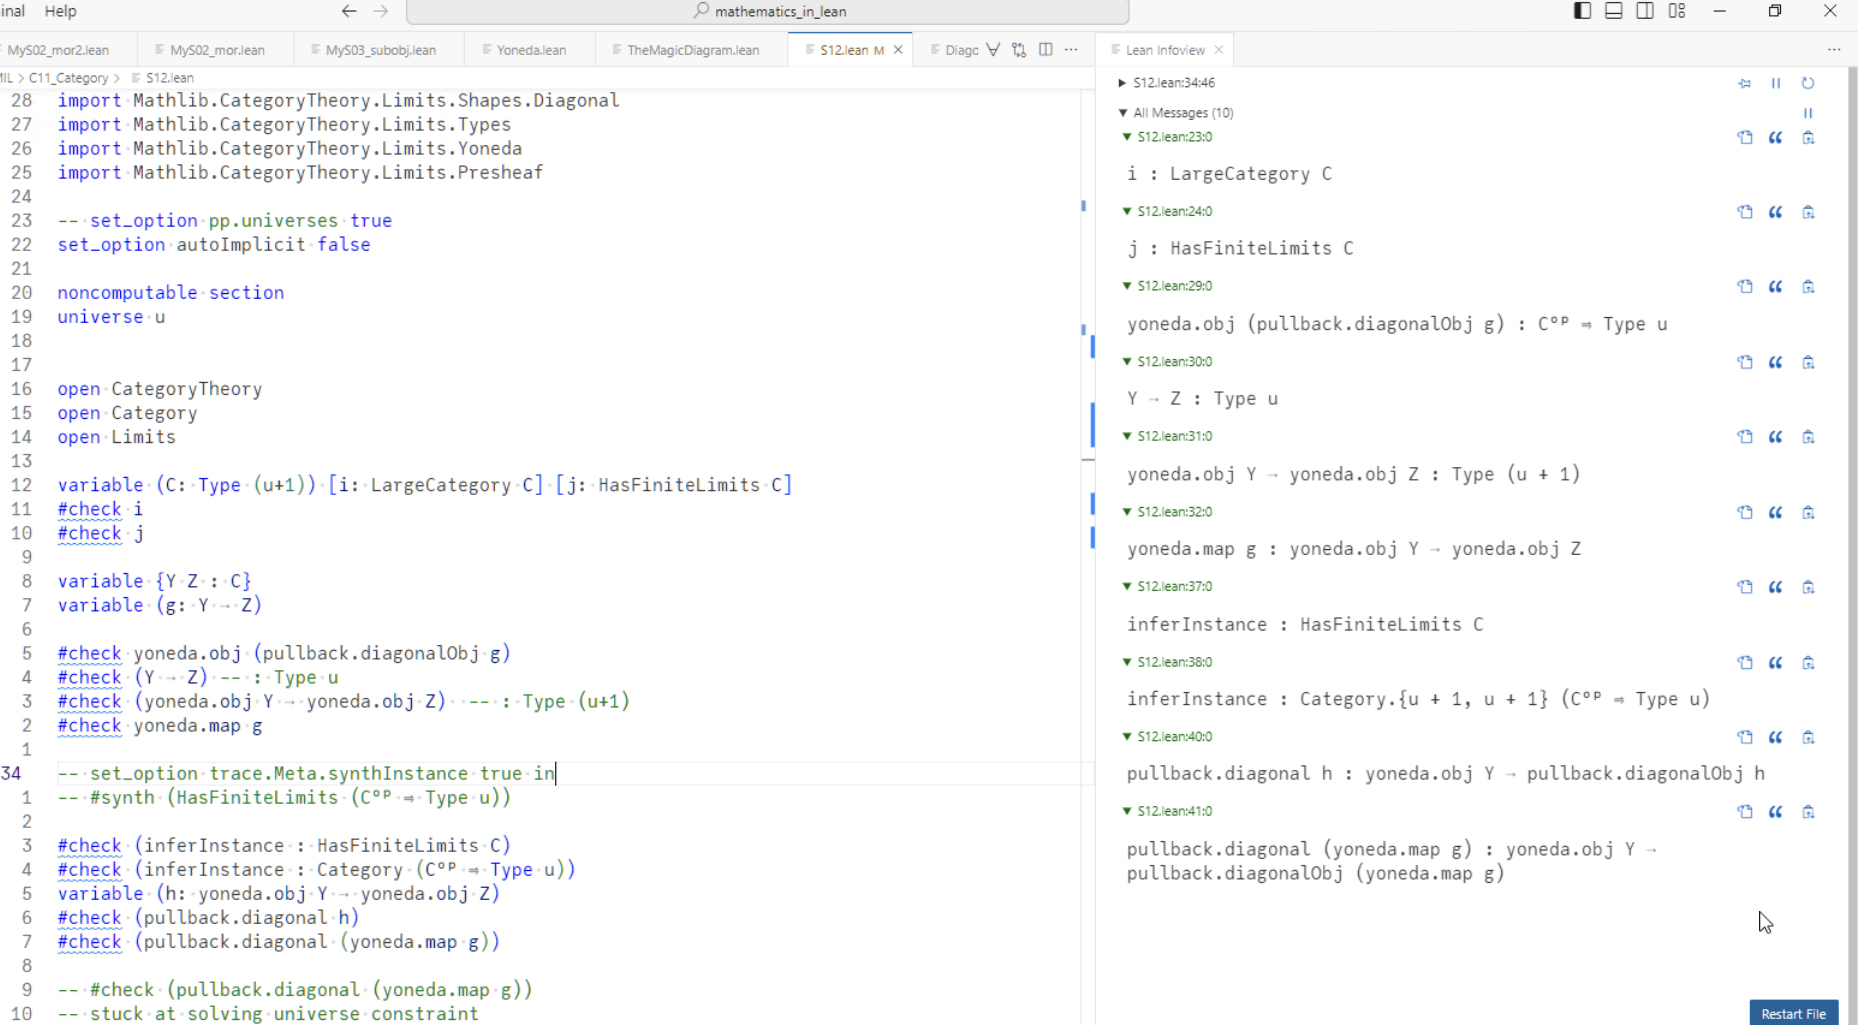Go back with the left arrow
Screen dimensions: 1858x1025
[x=349, y=11]
